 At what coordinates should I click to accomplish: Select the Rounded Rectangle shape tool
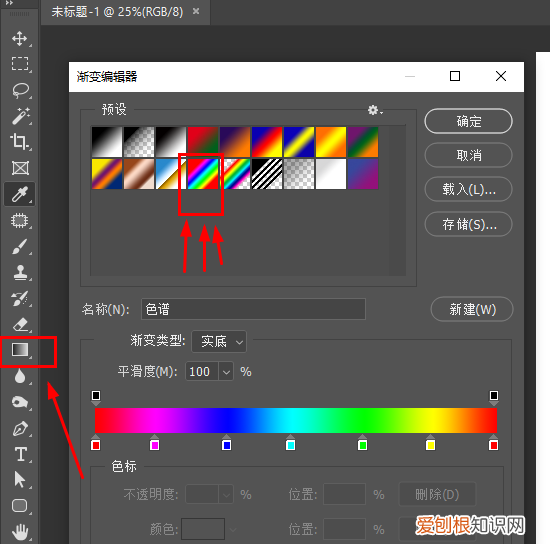click(x=20, y=506)
